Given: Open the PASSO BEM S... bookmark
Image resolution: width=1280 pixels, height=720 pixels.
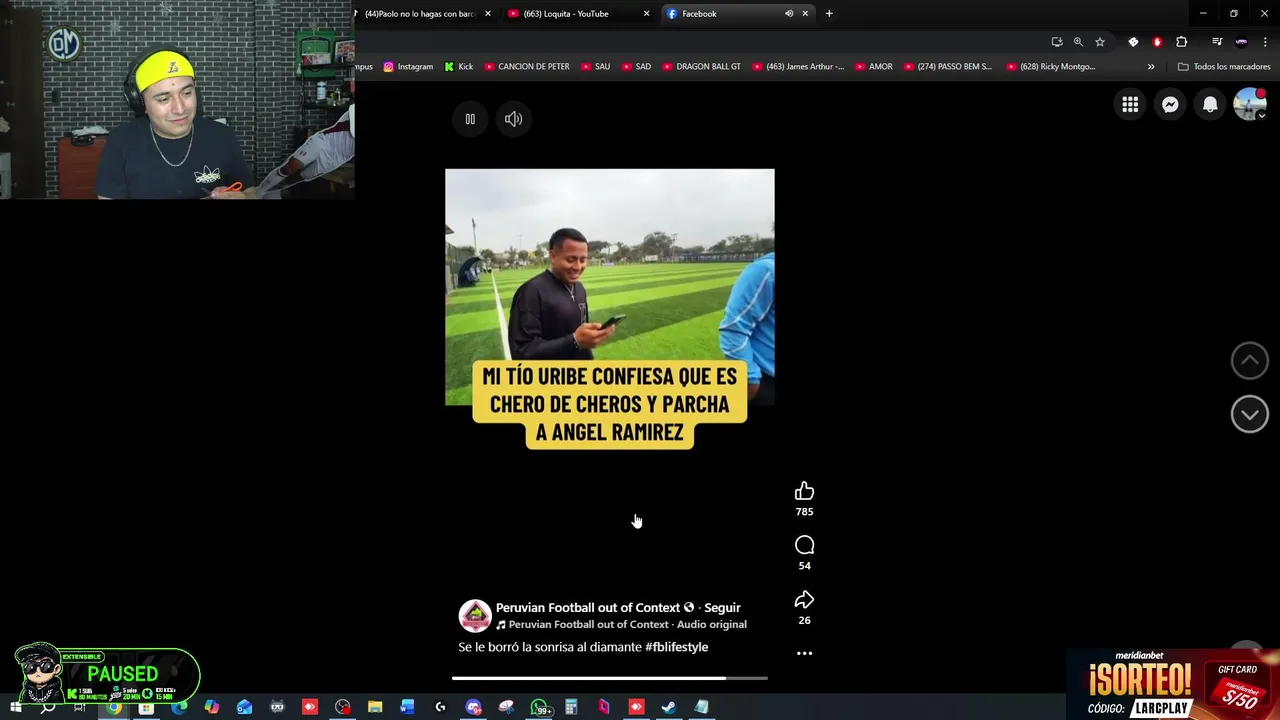Looking at the screenshot, I should (947, 67).
